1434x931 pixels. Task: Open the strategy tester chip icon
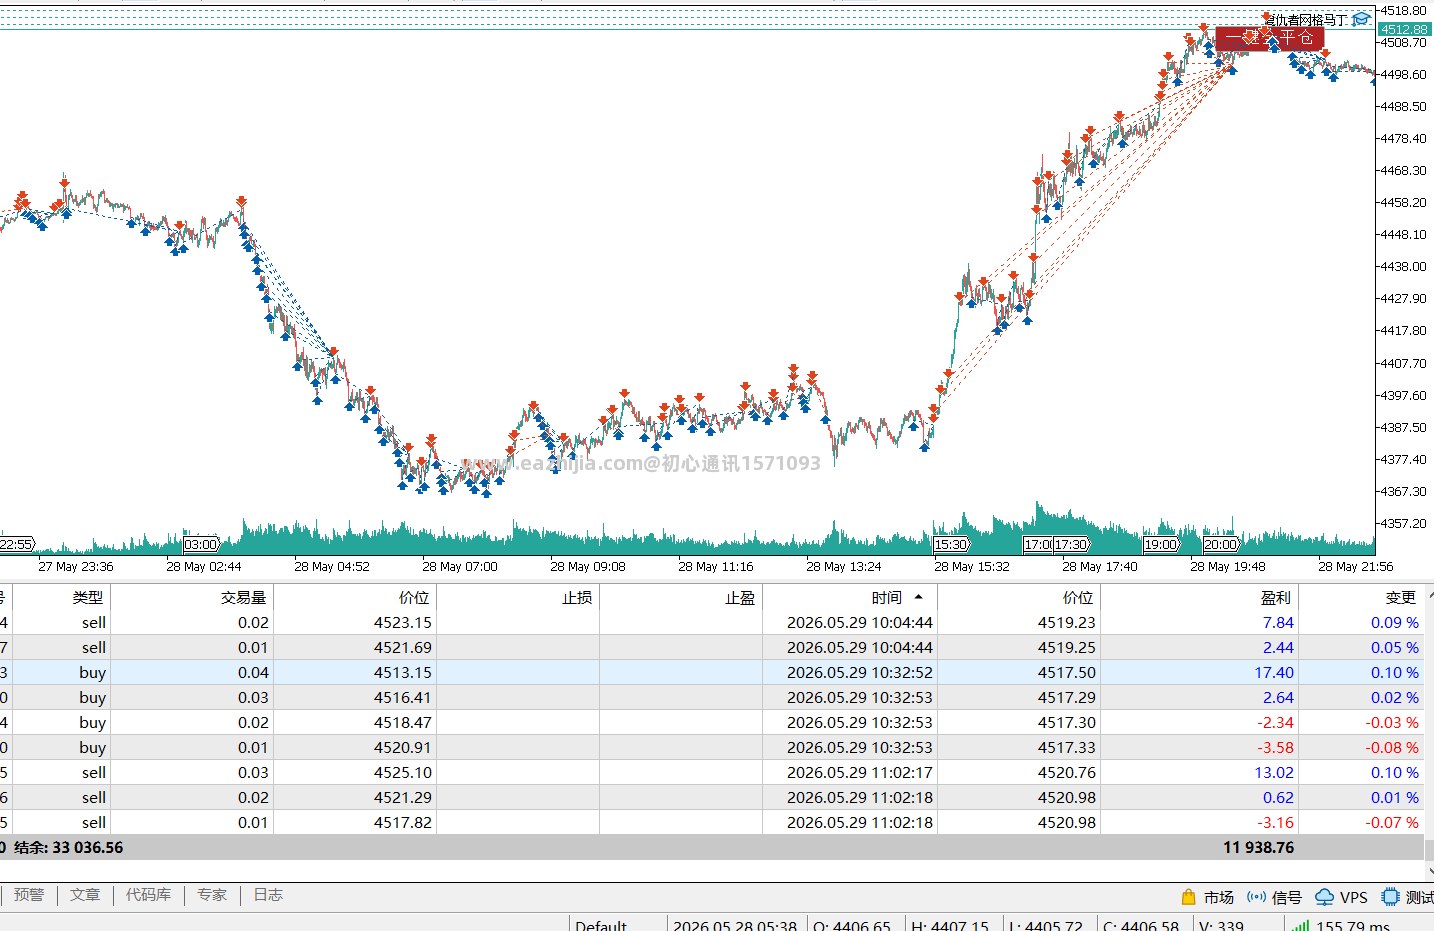coord(1390,897)
